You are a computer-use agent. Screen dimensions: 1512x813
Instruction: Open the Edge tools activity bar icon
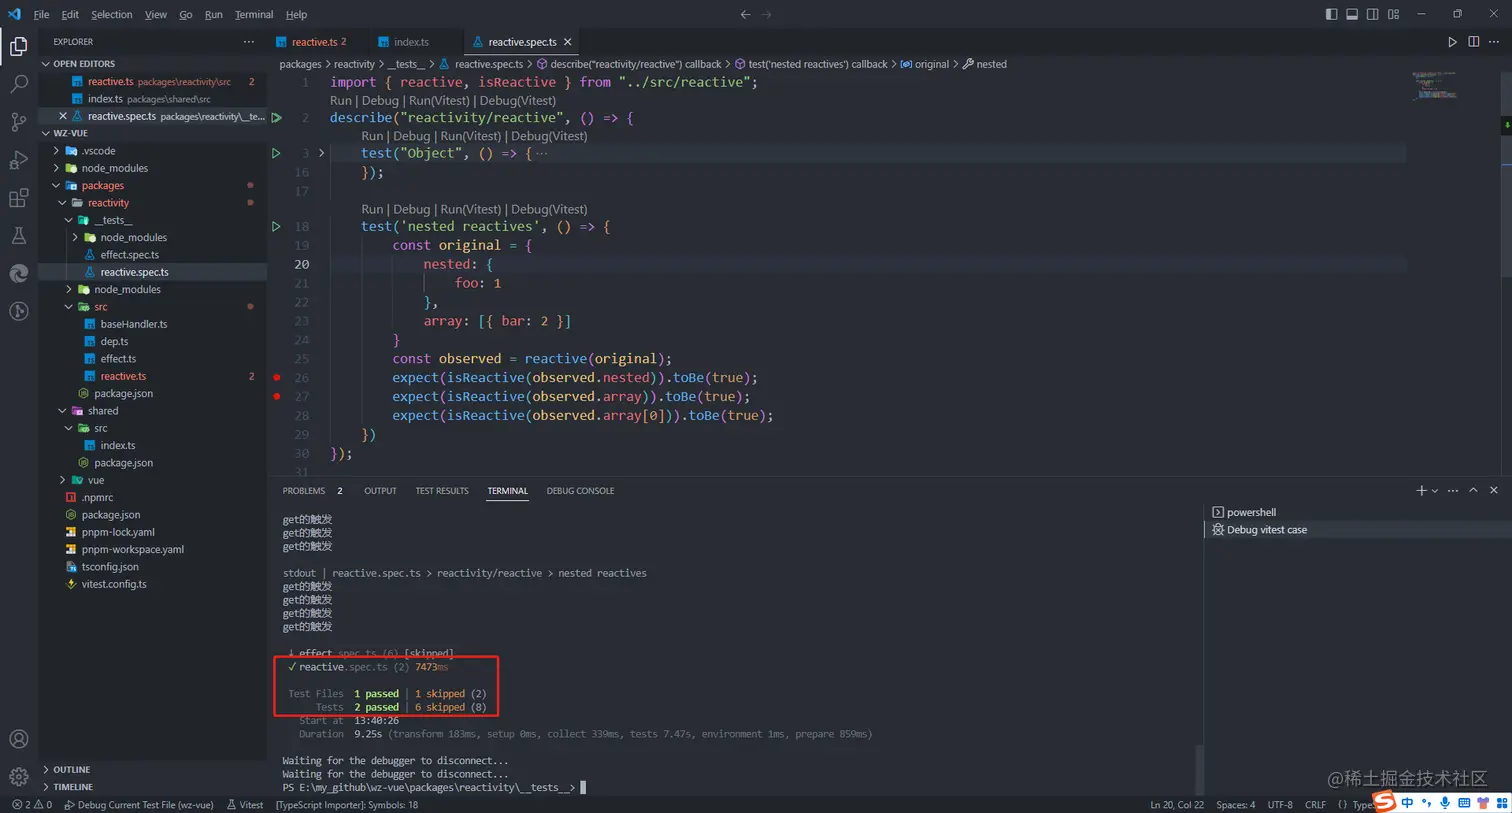[18, 274]
